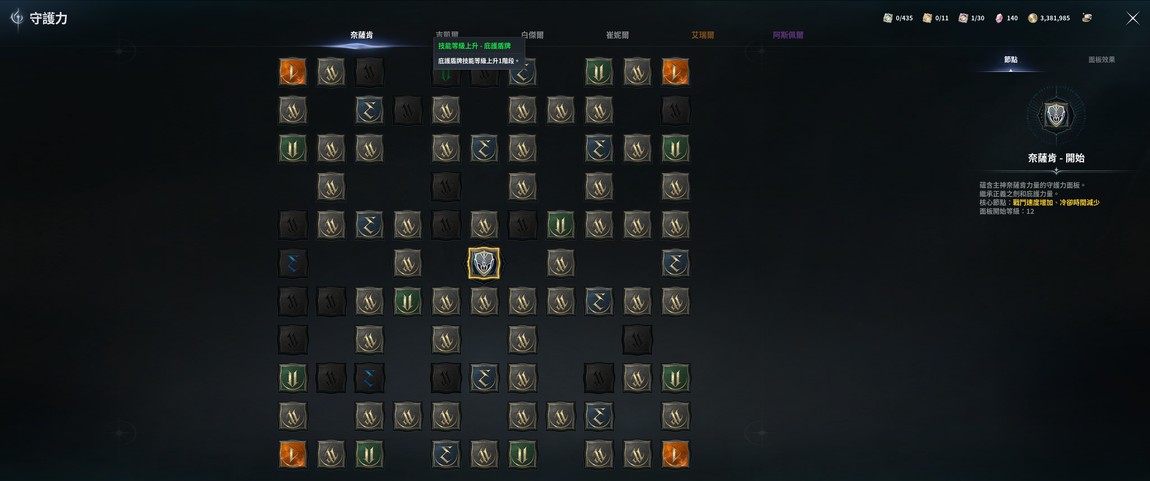Select the center shield start node
The height and width of the screenshot is (481, 1150).
pyautogui.click(x=484, y=262)
